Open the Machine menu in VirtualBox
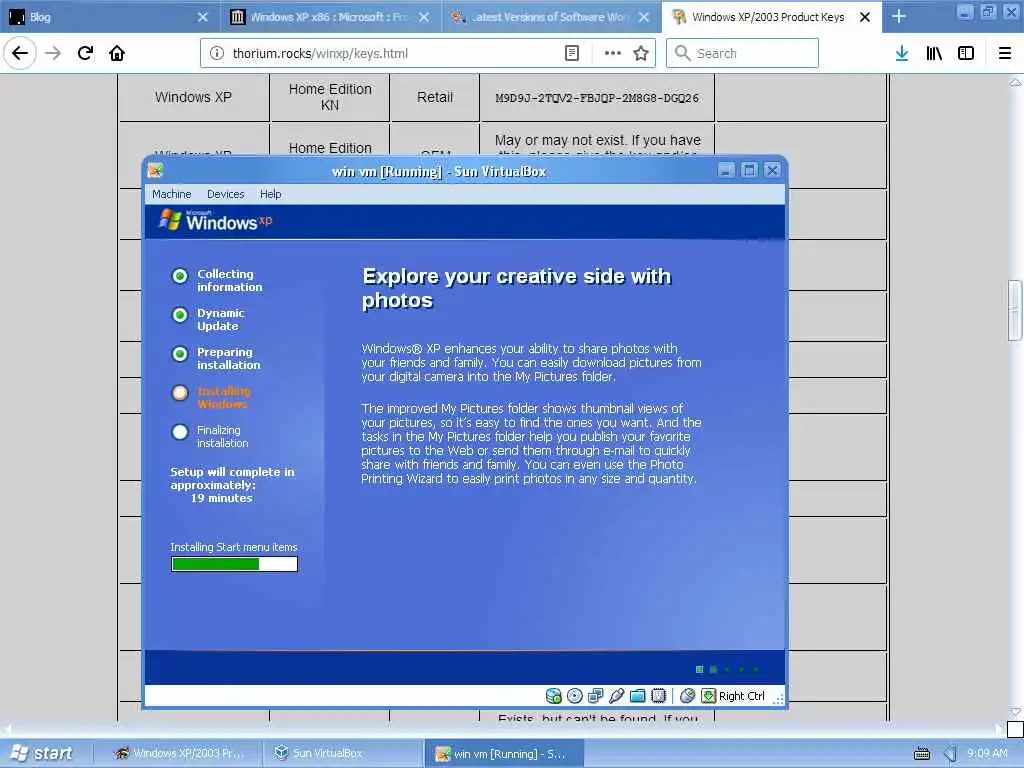The height and width of the screenshot is (768, 1024). (172, 194)
